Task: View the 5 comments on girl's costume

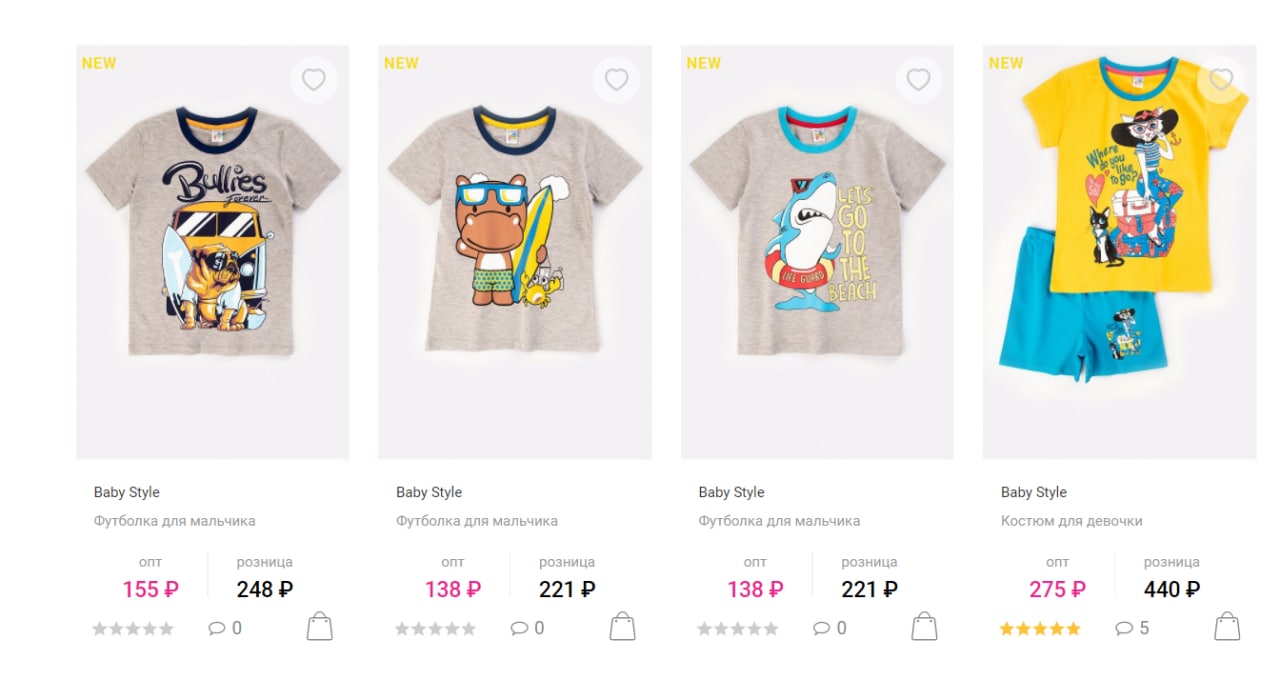Action: click(1132, 628)
